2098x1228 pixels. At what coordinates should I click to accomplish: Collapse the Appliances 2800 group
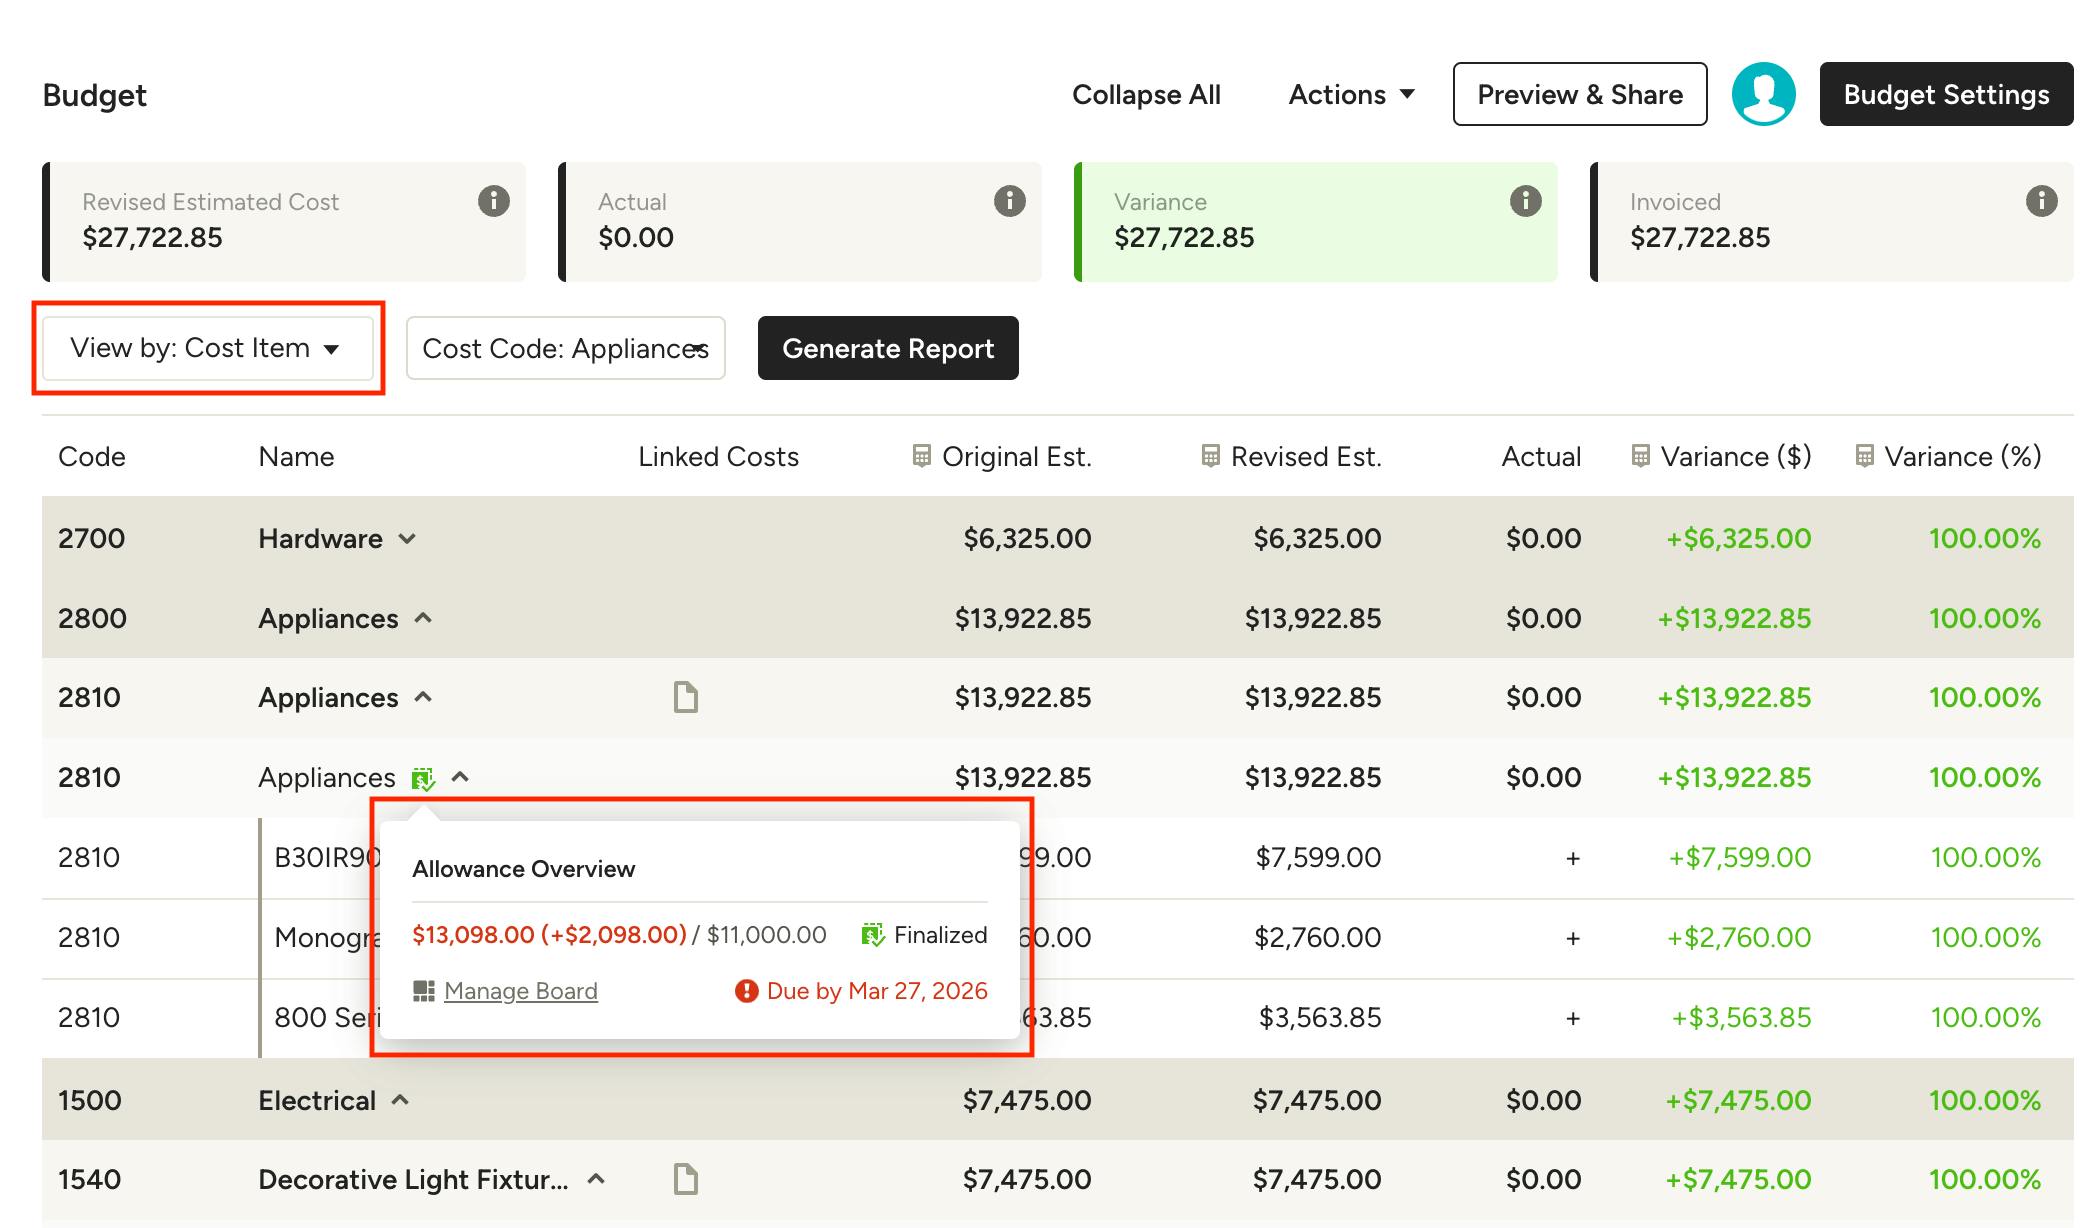[423, 618]
